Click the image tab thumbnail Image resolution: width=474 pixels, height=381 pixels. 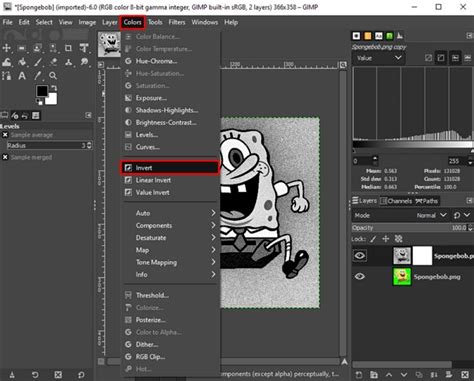tap(109, 44)
